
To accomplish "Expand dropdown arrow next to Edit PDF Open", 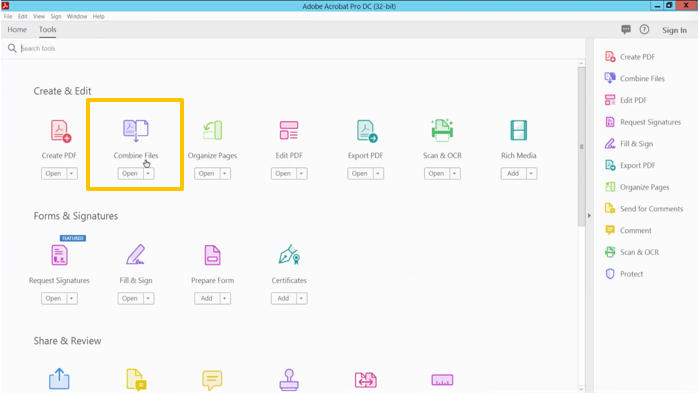I will click(302, 173).
